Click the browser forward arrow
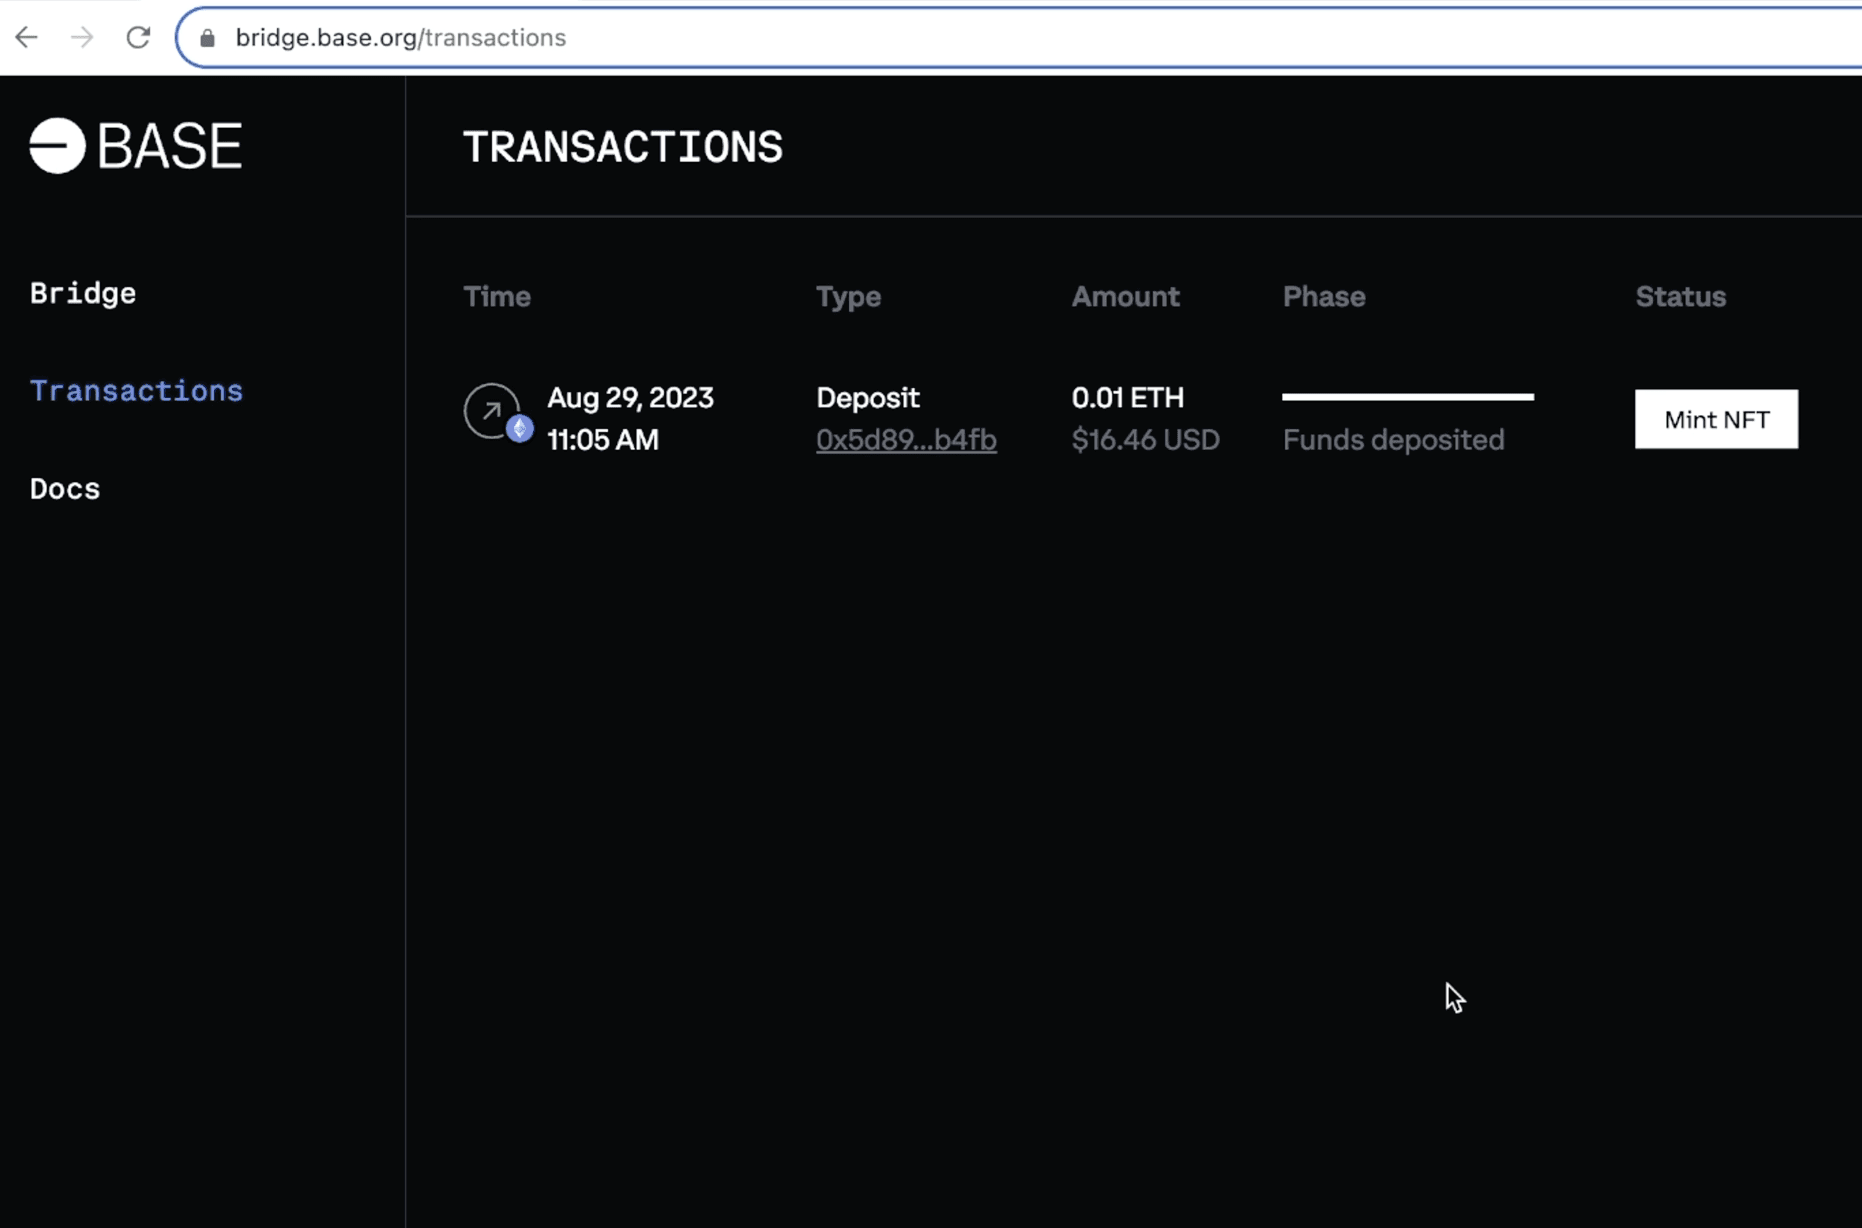The image size is (1862, 1228). pyautogui.click(x=82, y=38)
